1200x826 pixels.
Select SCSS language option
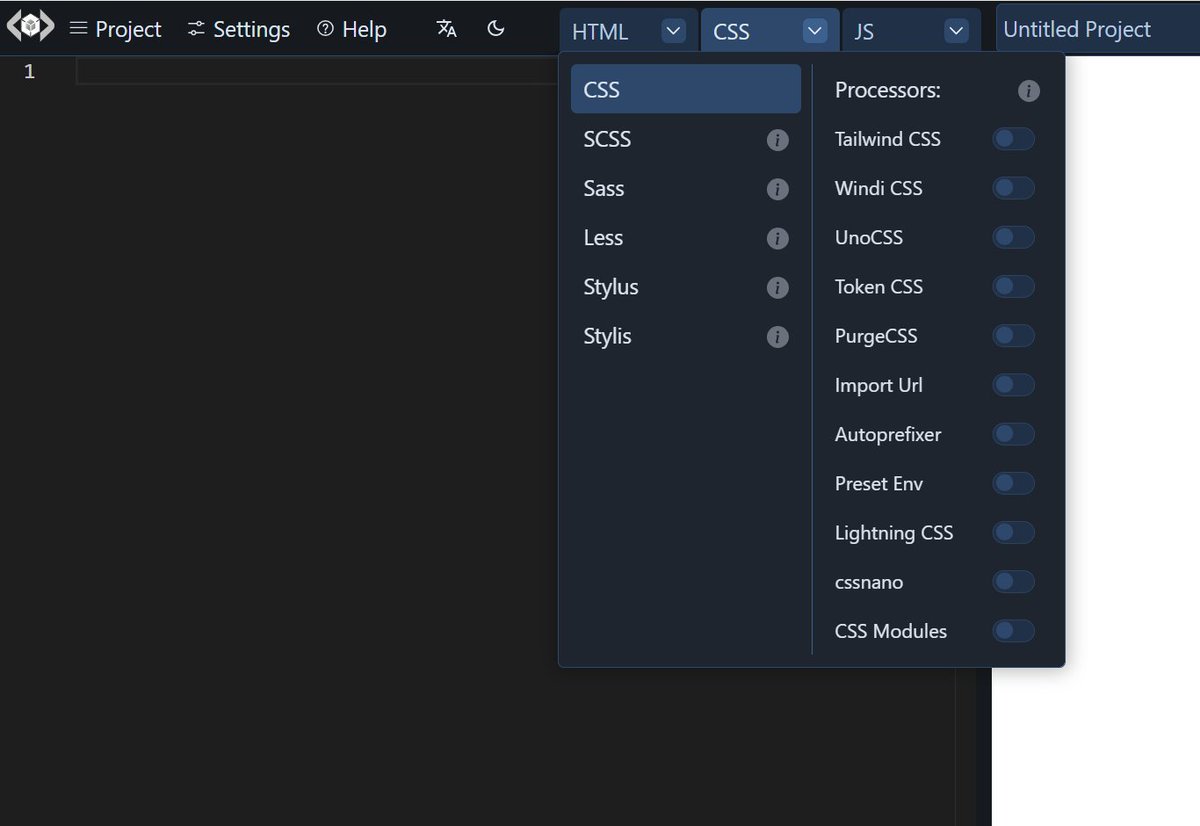point(686,140)
